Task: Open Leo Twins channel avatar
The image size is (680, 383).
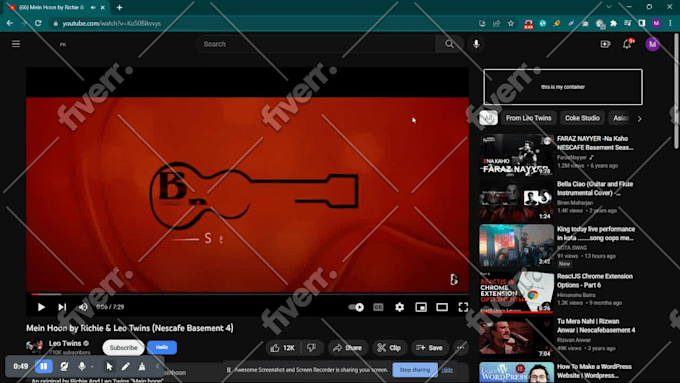Action: [x=34, y=347]
